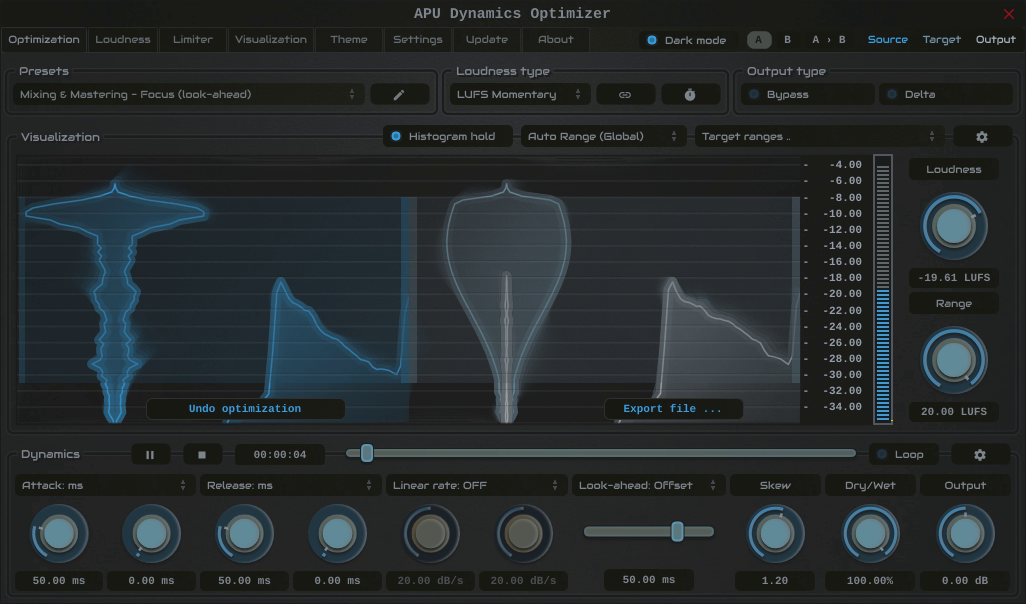Close the APU Dynamics Optimizer window
This screenshot has width=1026, height=604.
(x=1008, y=14)
